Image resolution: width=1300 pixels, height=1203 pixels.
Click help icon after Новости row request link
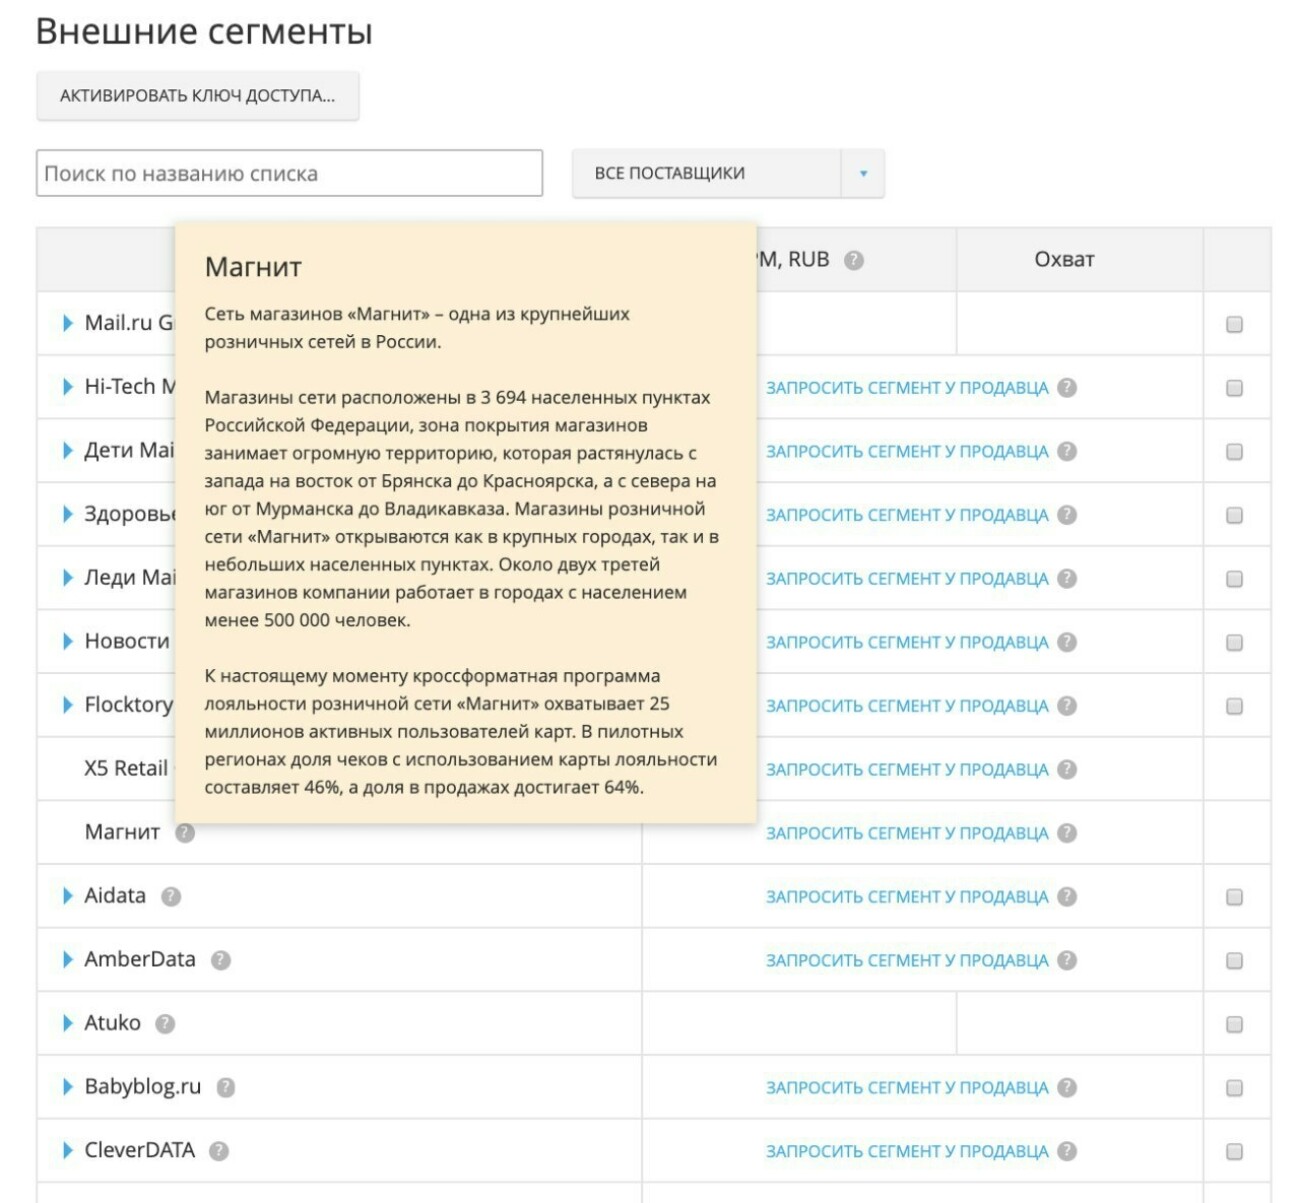coord(1067,642)
